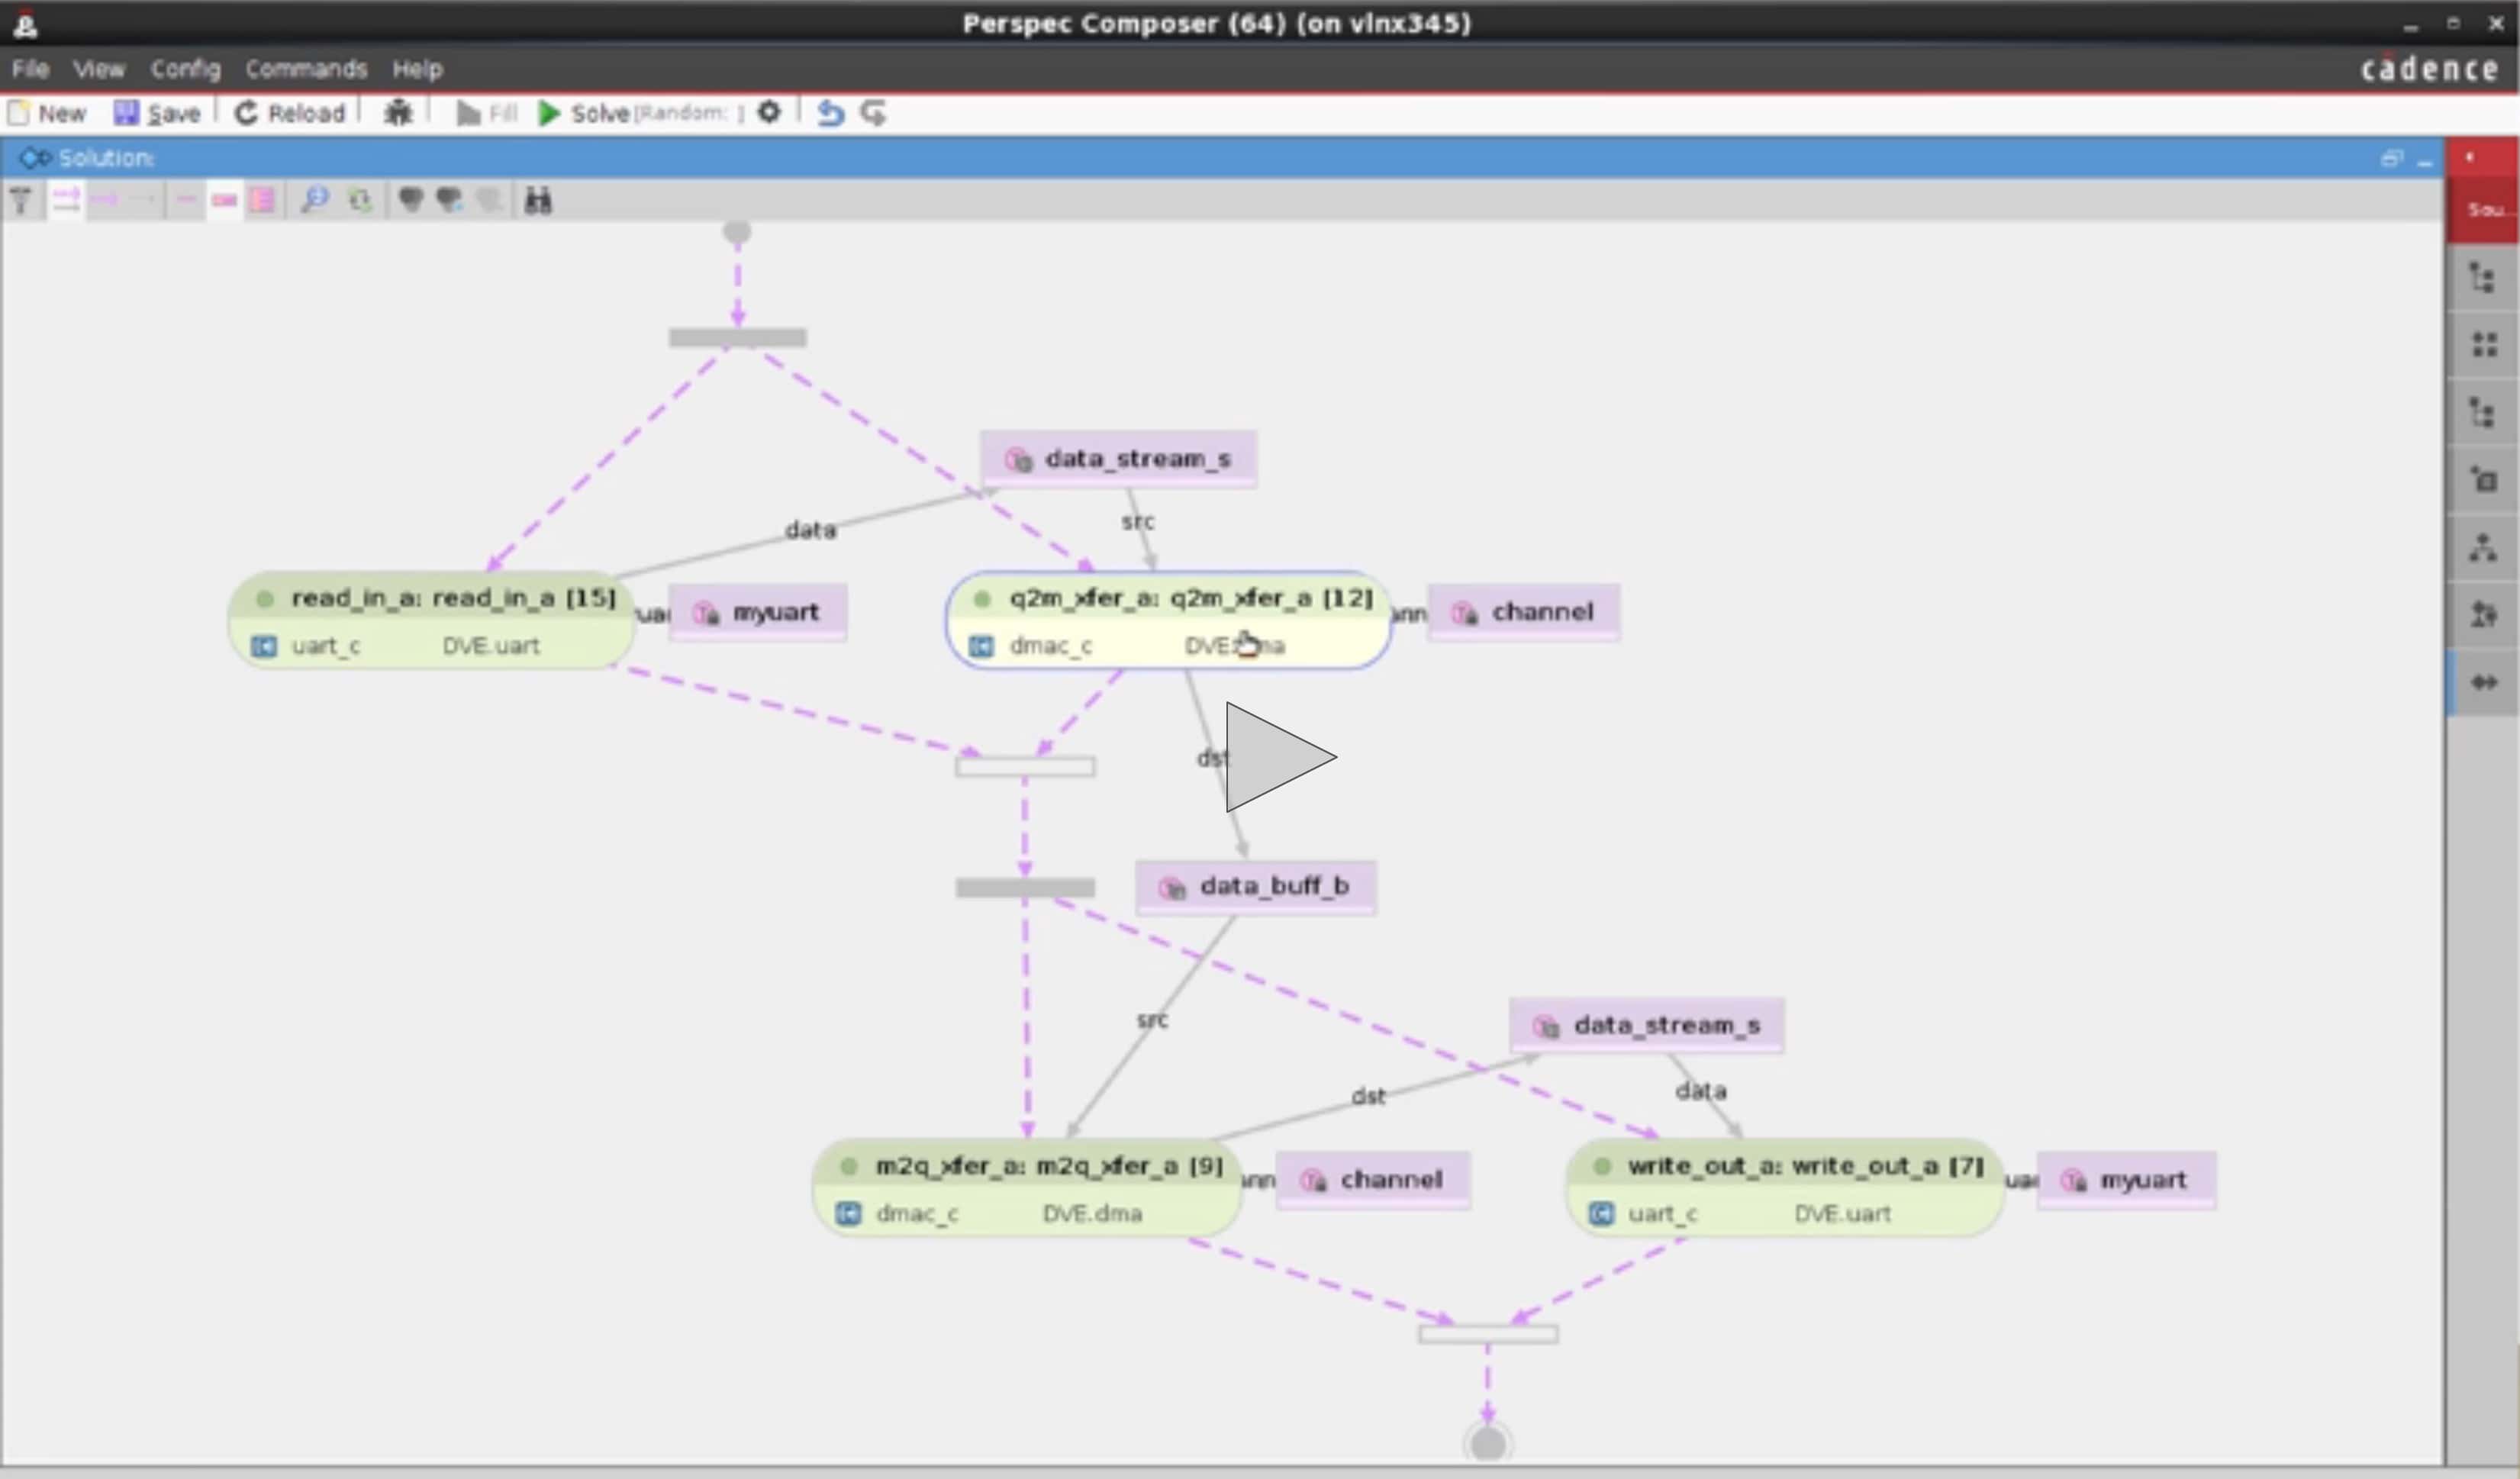
Task: Click the first dark shield icon
Action: point(411,200)
